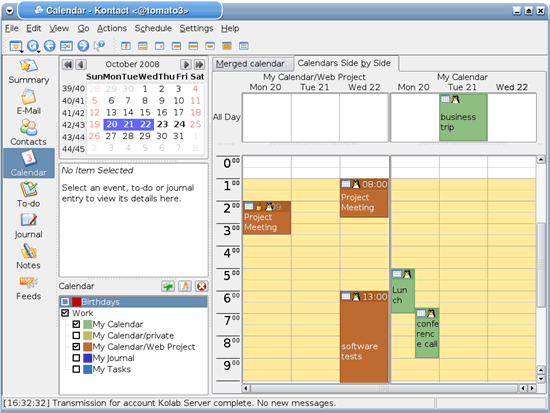Open the Summary view in sidebar

tap(28, 72)
